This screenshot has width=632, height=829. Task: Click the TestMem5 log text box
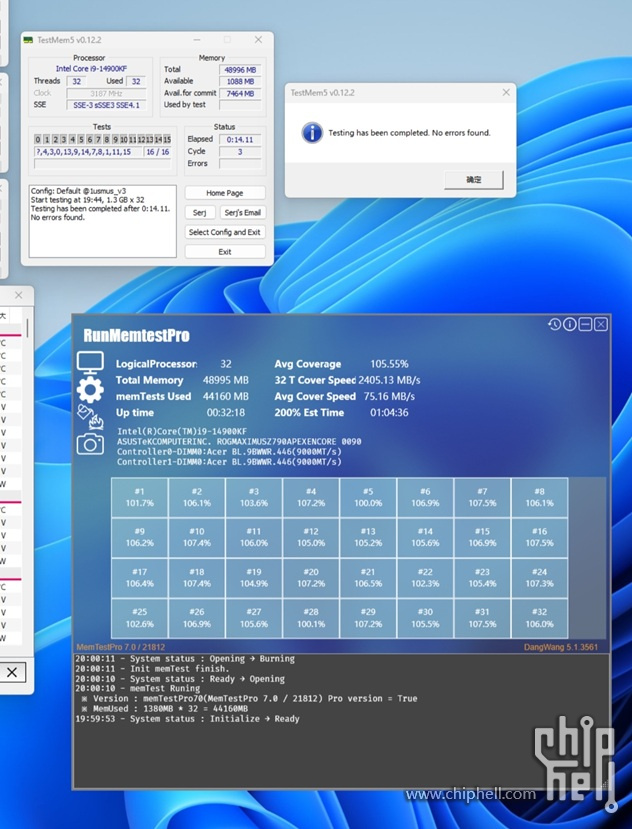[x=103, y=221]
